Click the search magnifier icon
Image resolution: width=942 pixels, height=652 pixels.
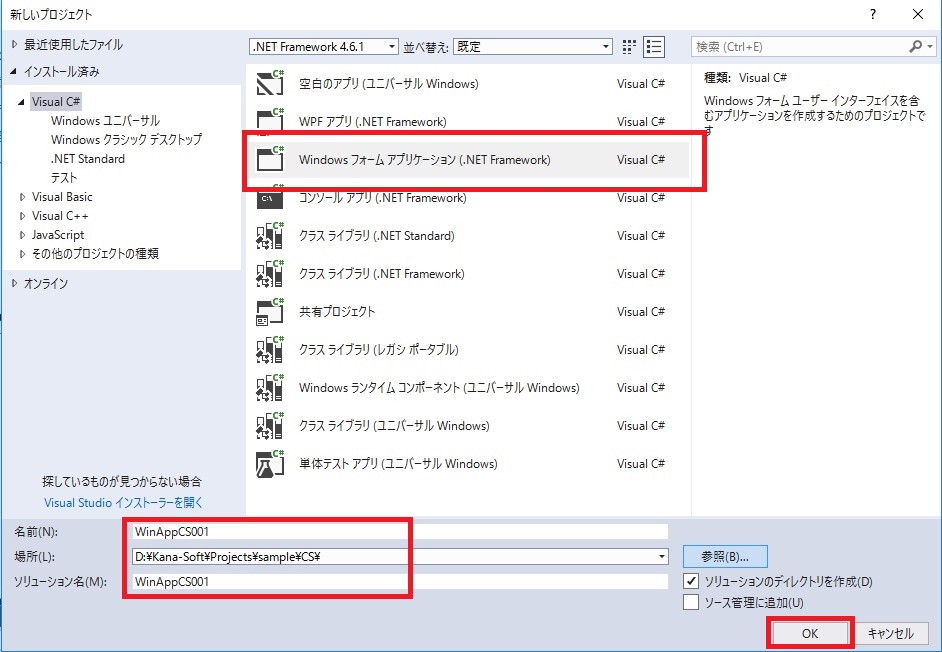click(915, 46)
